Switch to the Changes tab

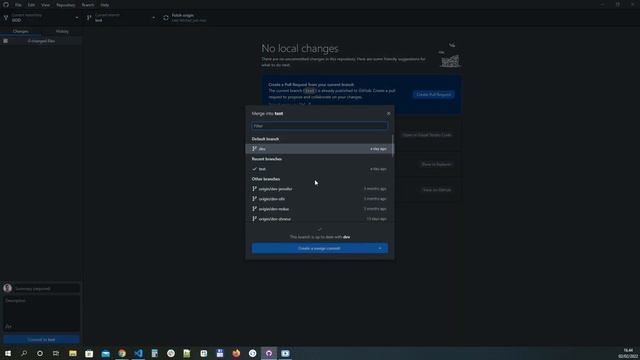[x=20, y=31]
